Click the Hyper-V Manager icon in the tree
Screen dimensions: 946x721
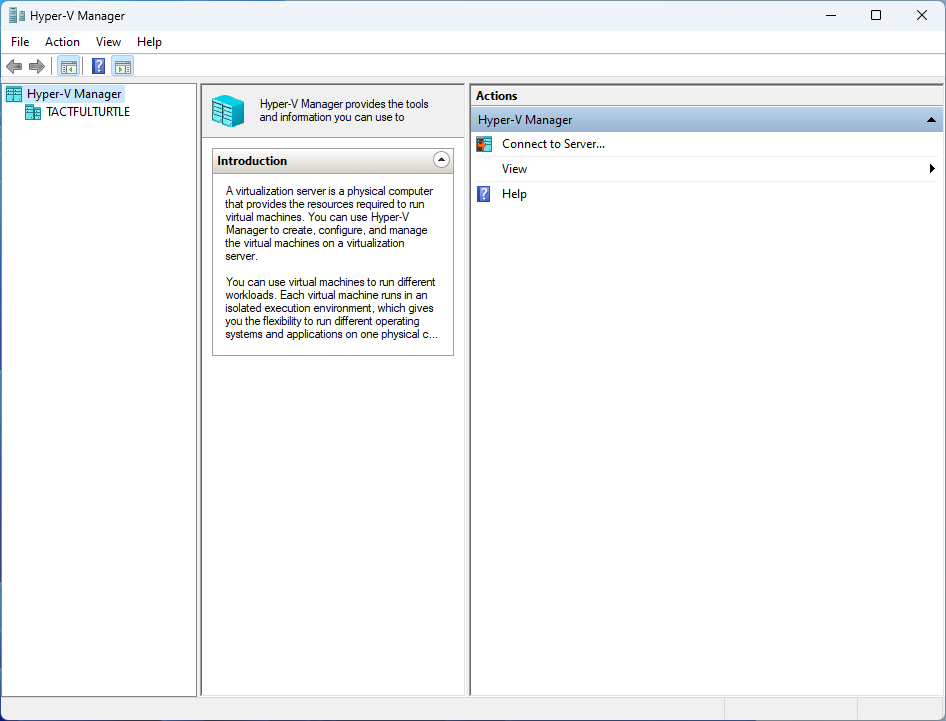tap(13, 93)
